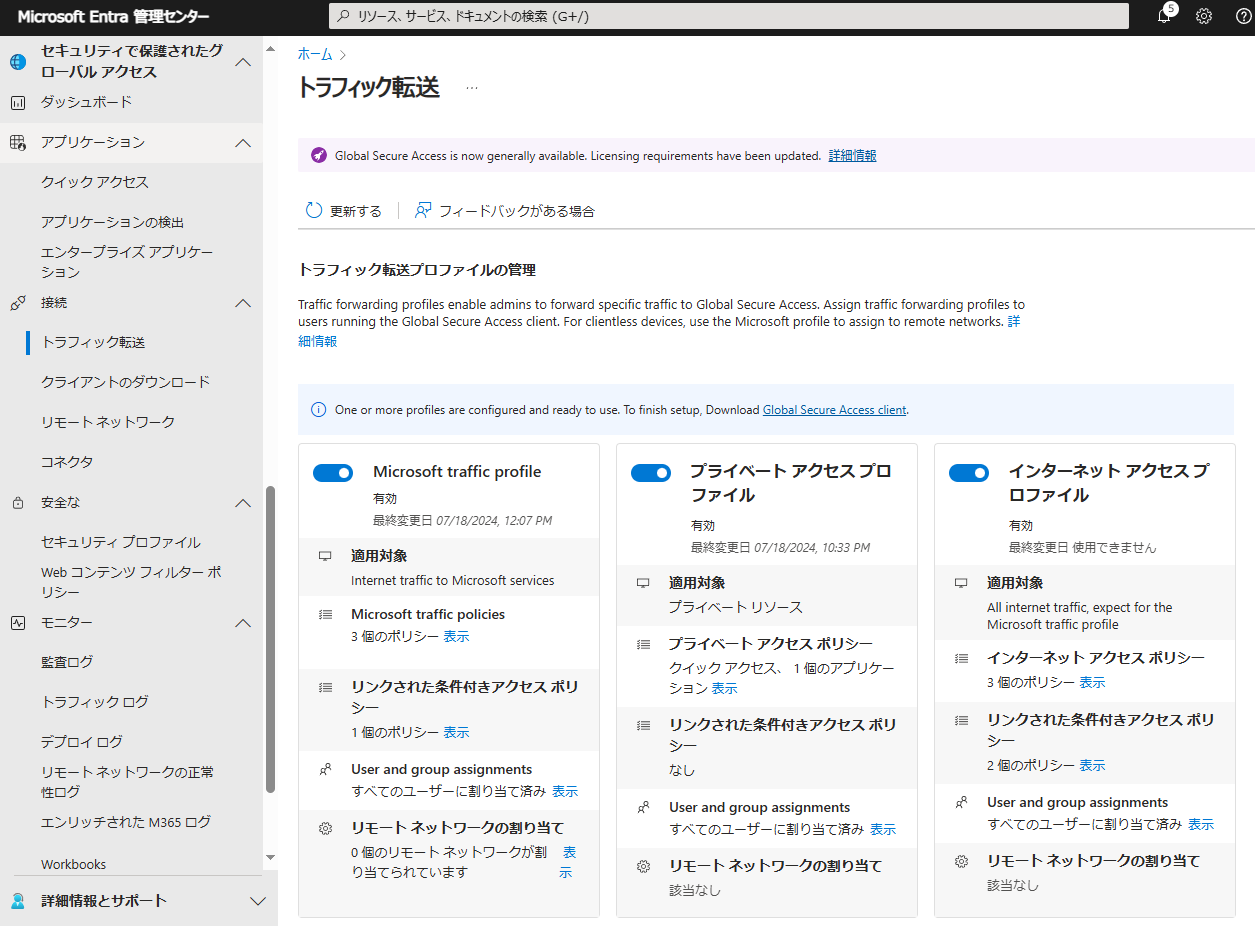Screen dimensions: 1255x926
Task: Click the 接続 plug icon
Action: coord(17,302)
